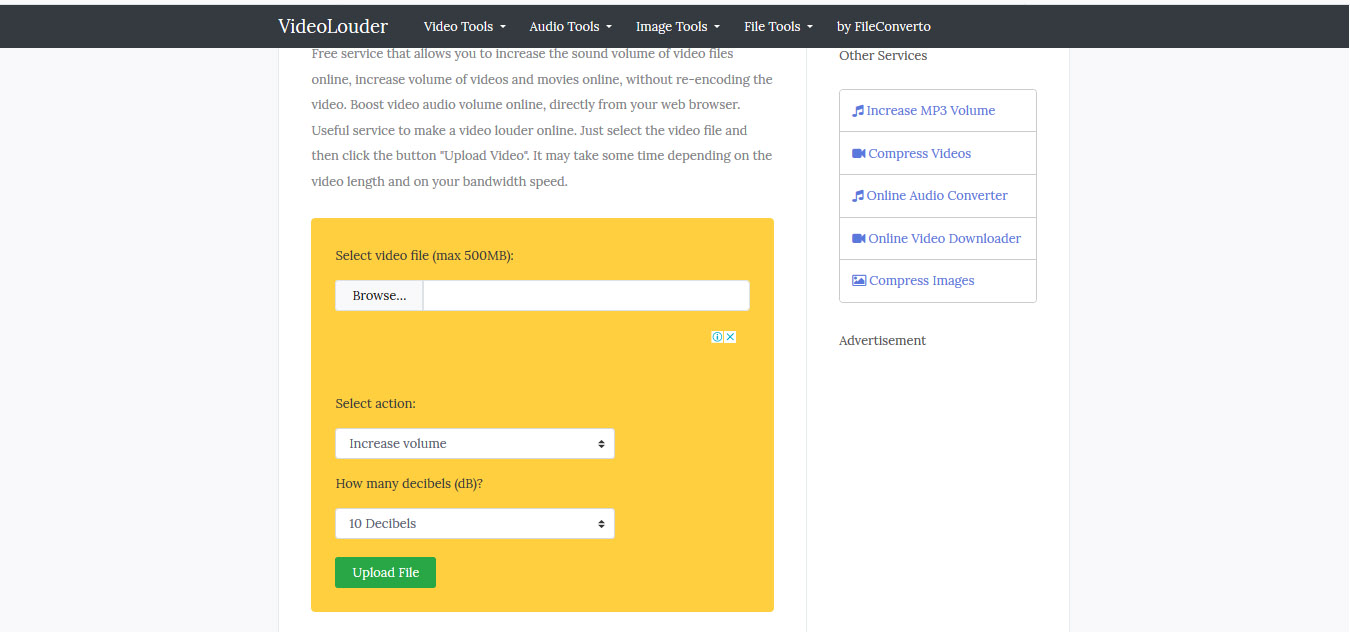Viewport: 1350px width, 632px height.
Task: Click 'Select video file (max 500MB):' label
Action: pyautogui.click(x=424, y=256)
